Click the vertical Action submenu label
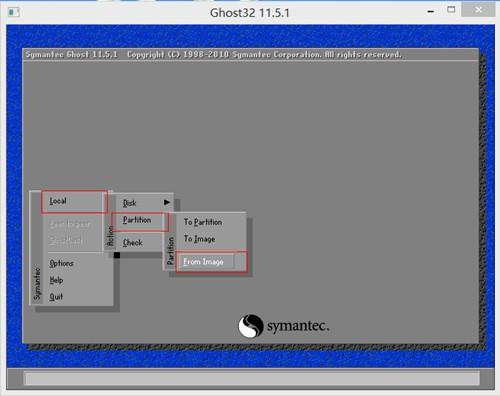This screenshot has height=396, width=500. pos(110,236)
